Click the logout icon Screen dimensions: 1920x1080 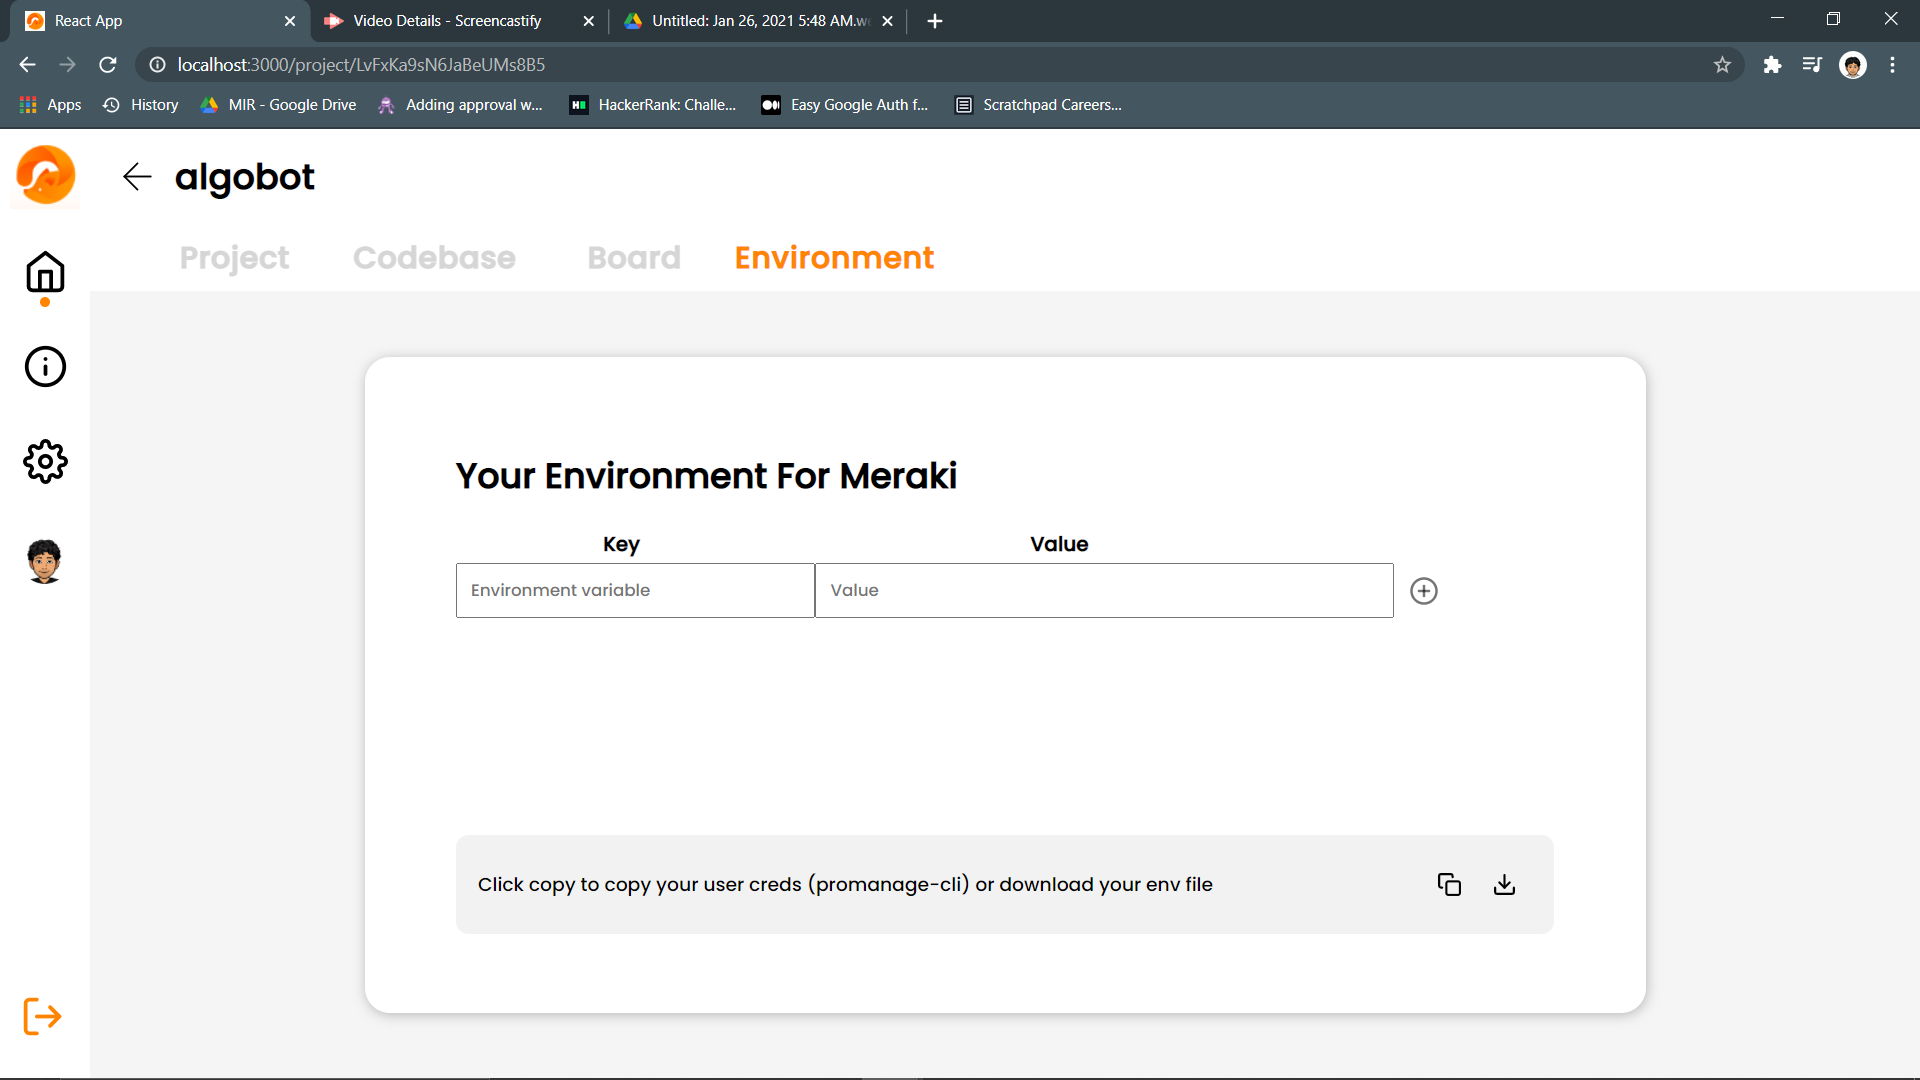pos(42,1016)
